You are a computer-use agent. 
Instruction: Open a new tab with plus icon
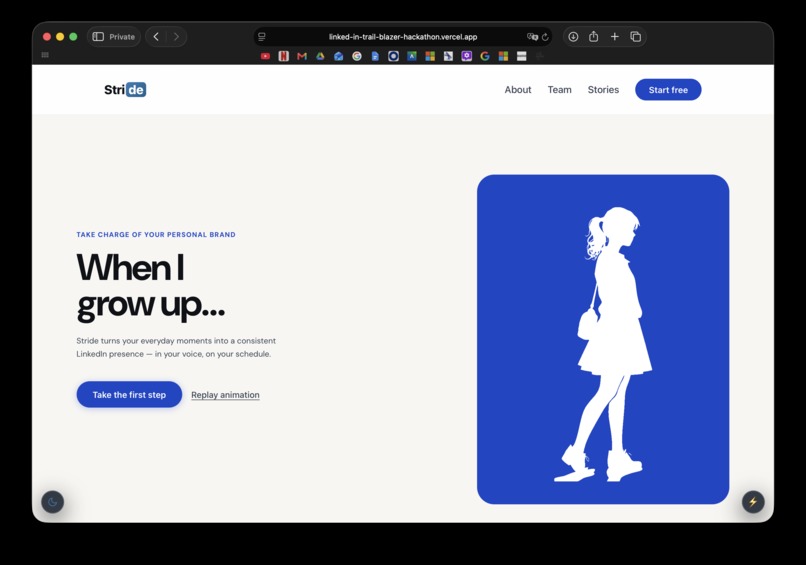(x=615, y=37)
